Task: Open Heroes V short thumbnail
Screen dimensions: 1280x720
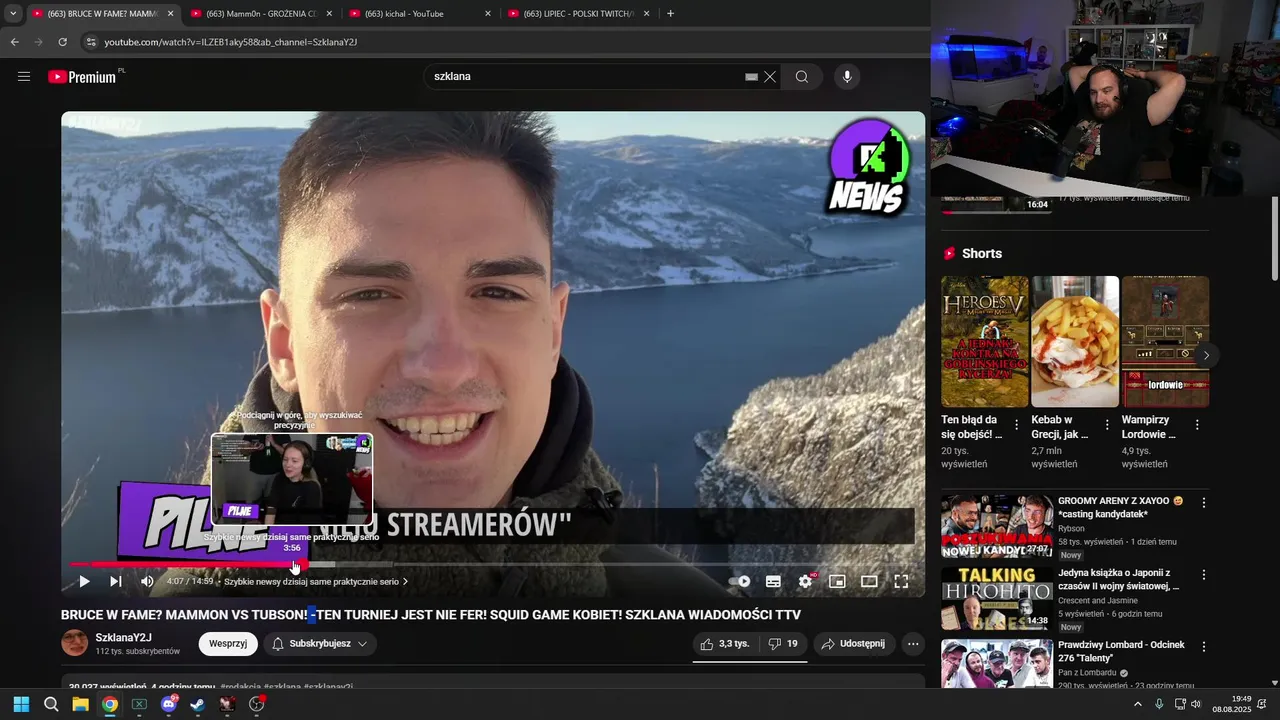Action: [x=985, y=341]
